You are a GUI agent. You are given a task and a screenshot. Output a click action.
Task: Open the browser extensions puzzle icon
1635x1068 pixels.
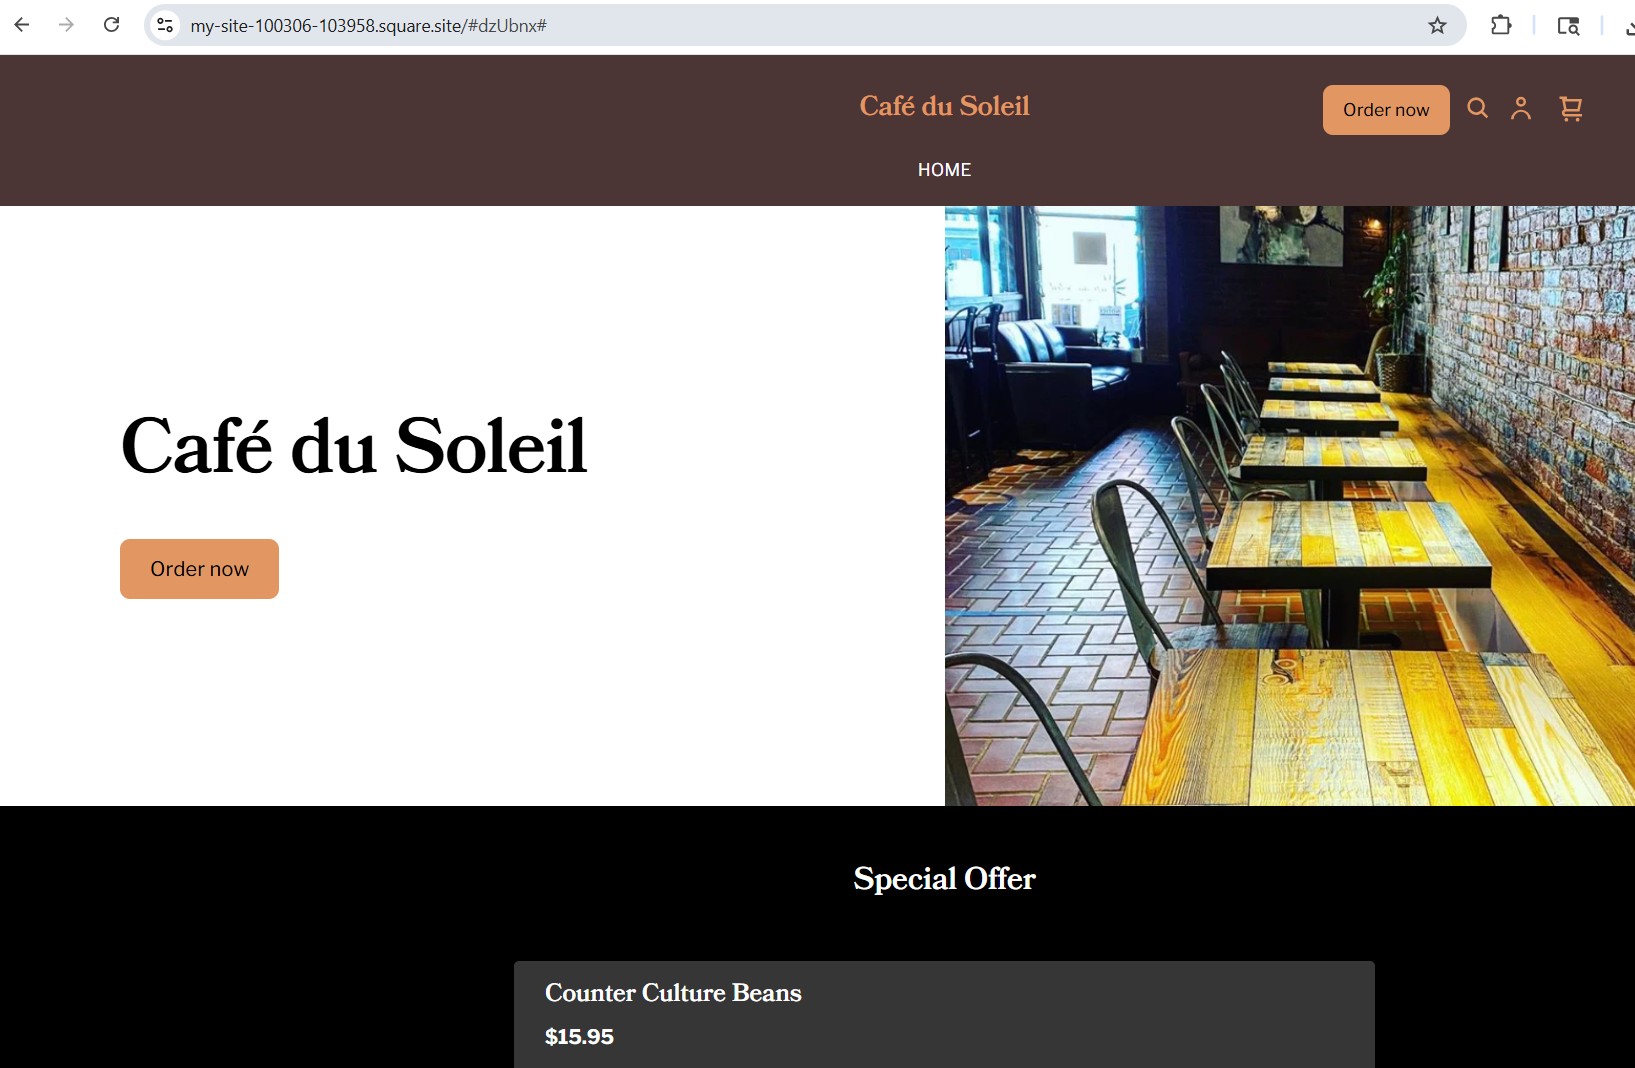tap(1501, 25)
